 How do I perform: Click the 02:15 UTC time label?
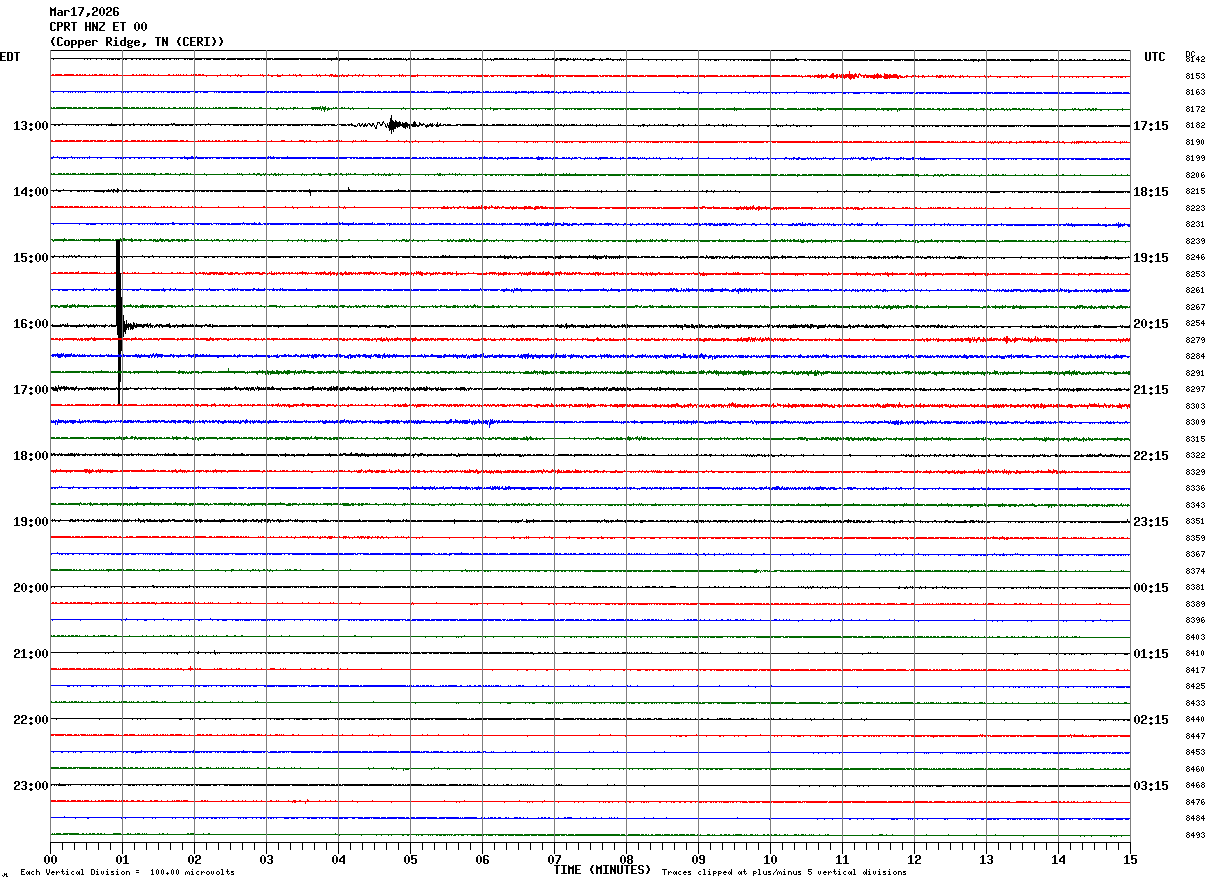(1151, 720)
